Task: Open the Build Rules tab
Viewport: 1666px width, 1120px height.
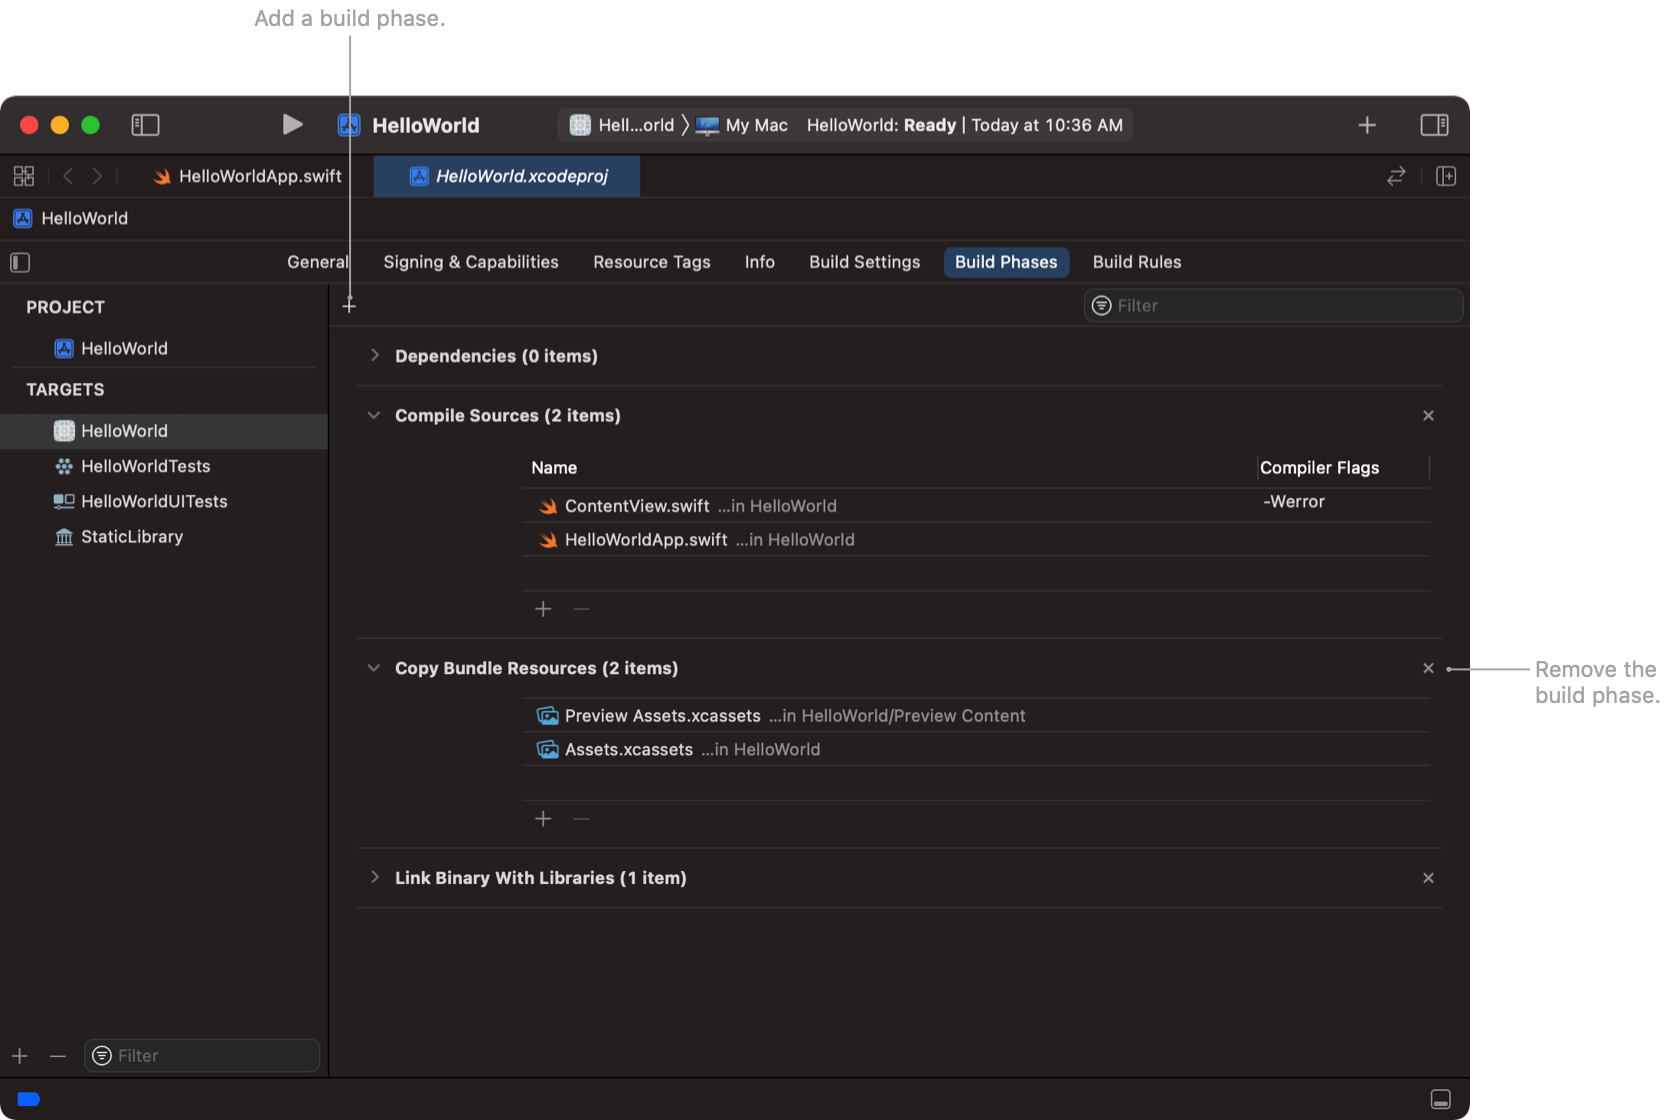Action: pyautogui.click(x=1137, y=262)
